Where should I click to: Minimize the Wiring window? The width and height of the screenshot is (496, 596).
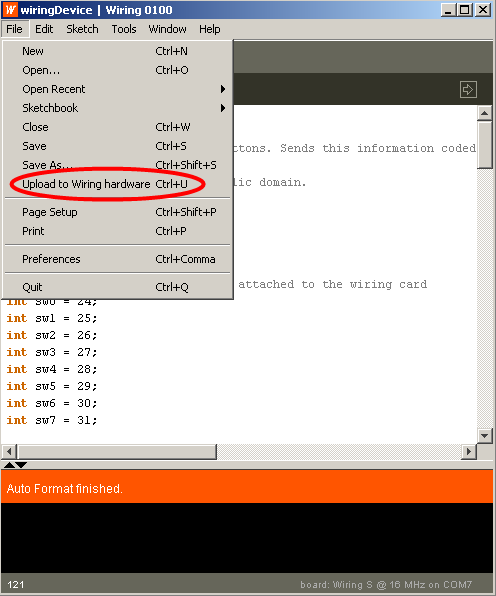[448, 10]
